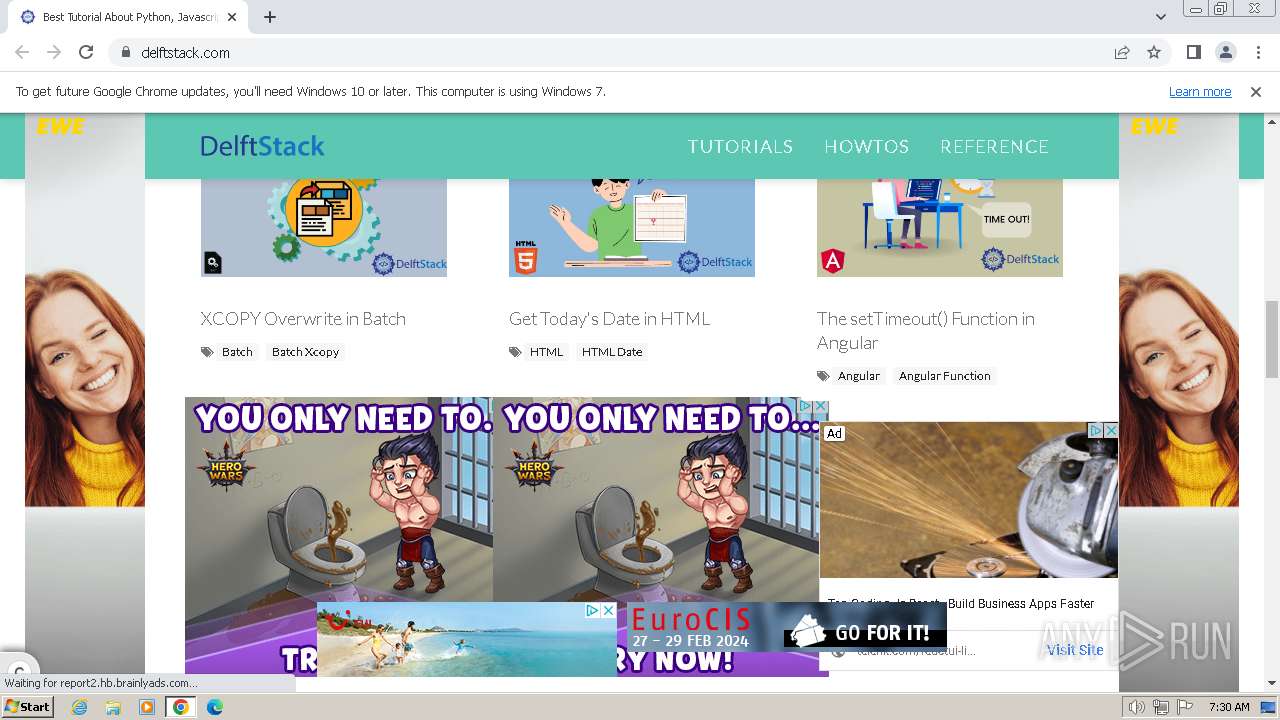Open the Learn more link
The width and height of the screenshot is (1280, 720).
(1200, 91)
